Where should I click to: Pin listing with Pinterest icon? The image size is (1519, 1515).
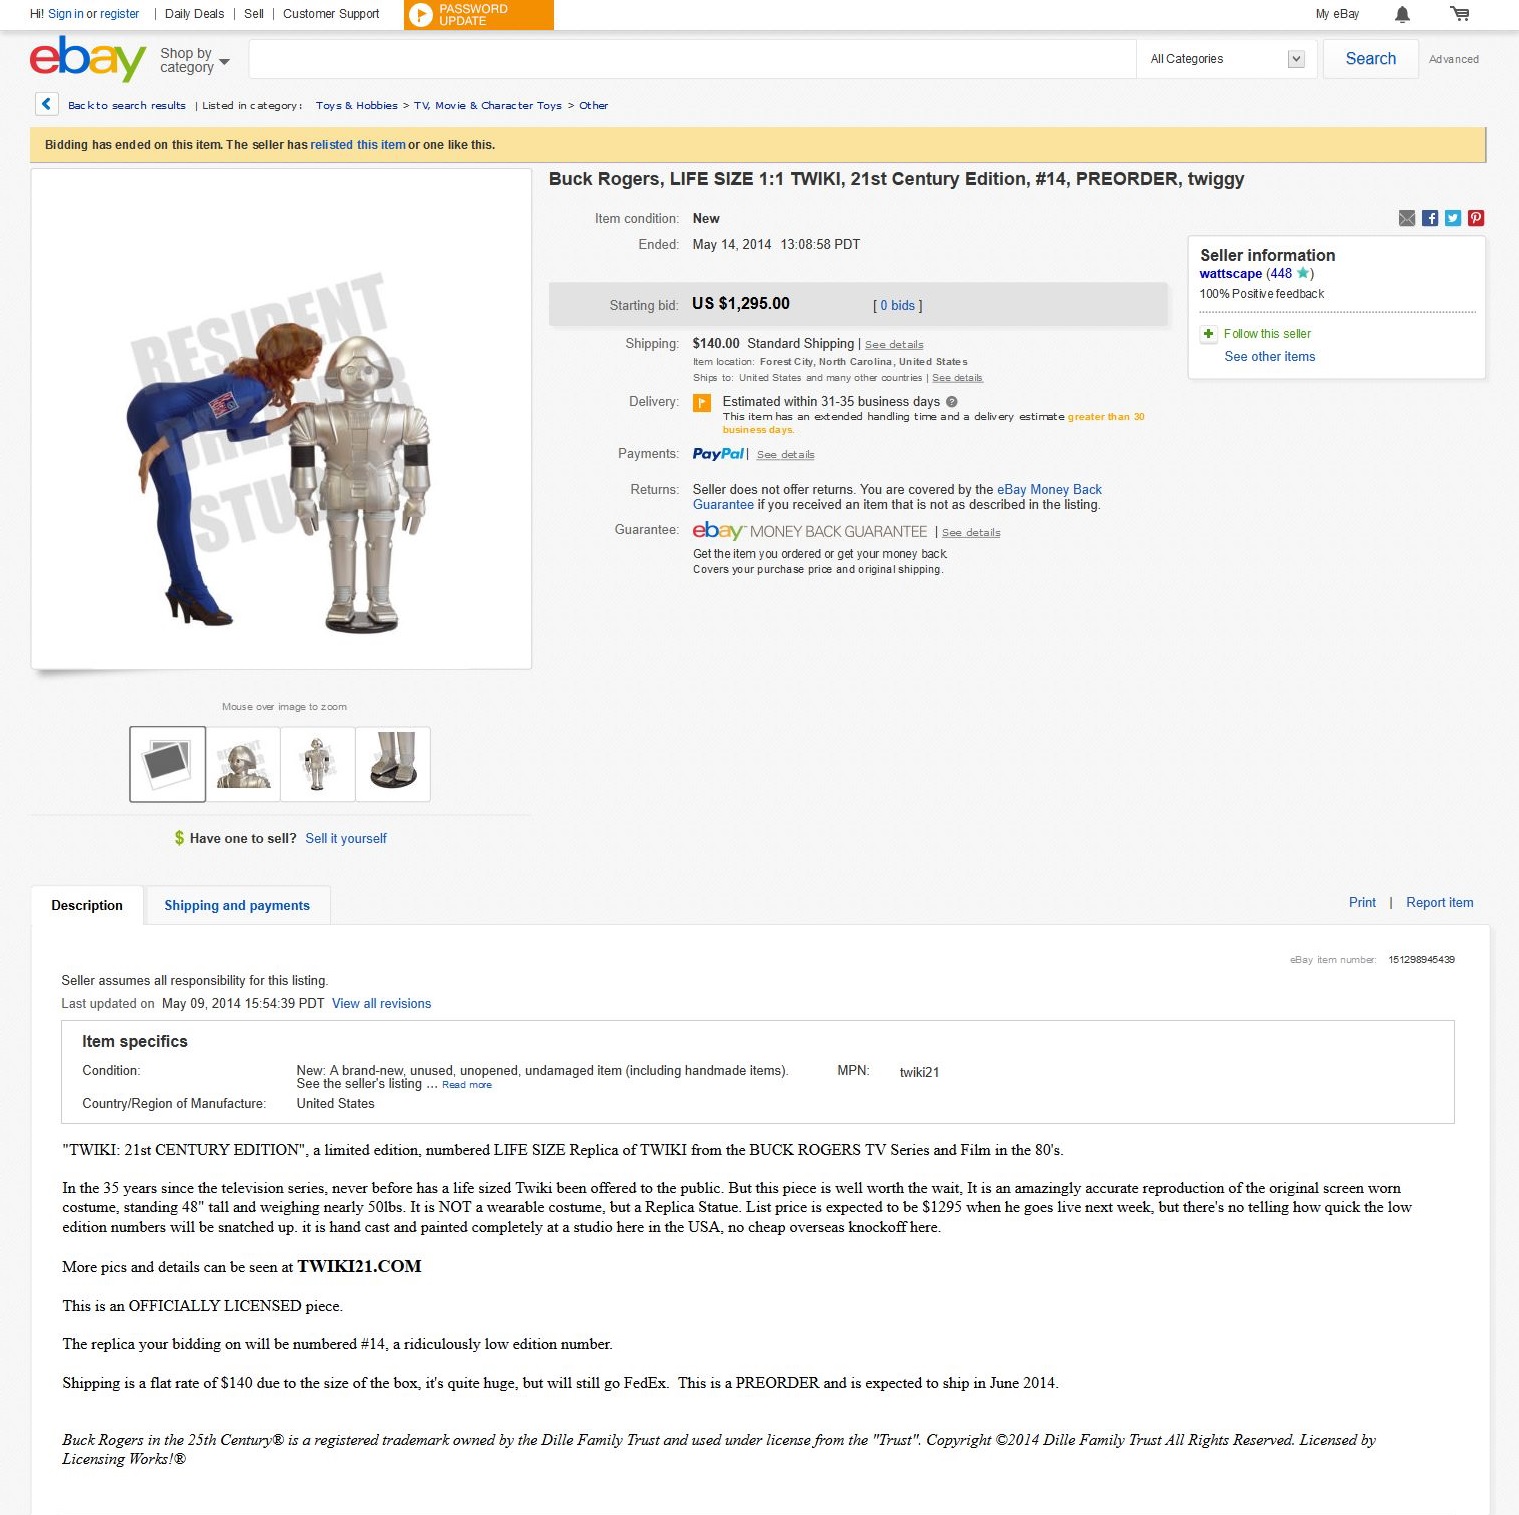[x=1476, y=218]
